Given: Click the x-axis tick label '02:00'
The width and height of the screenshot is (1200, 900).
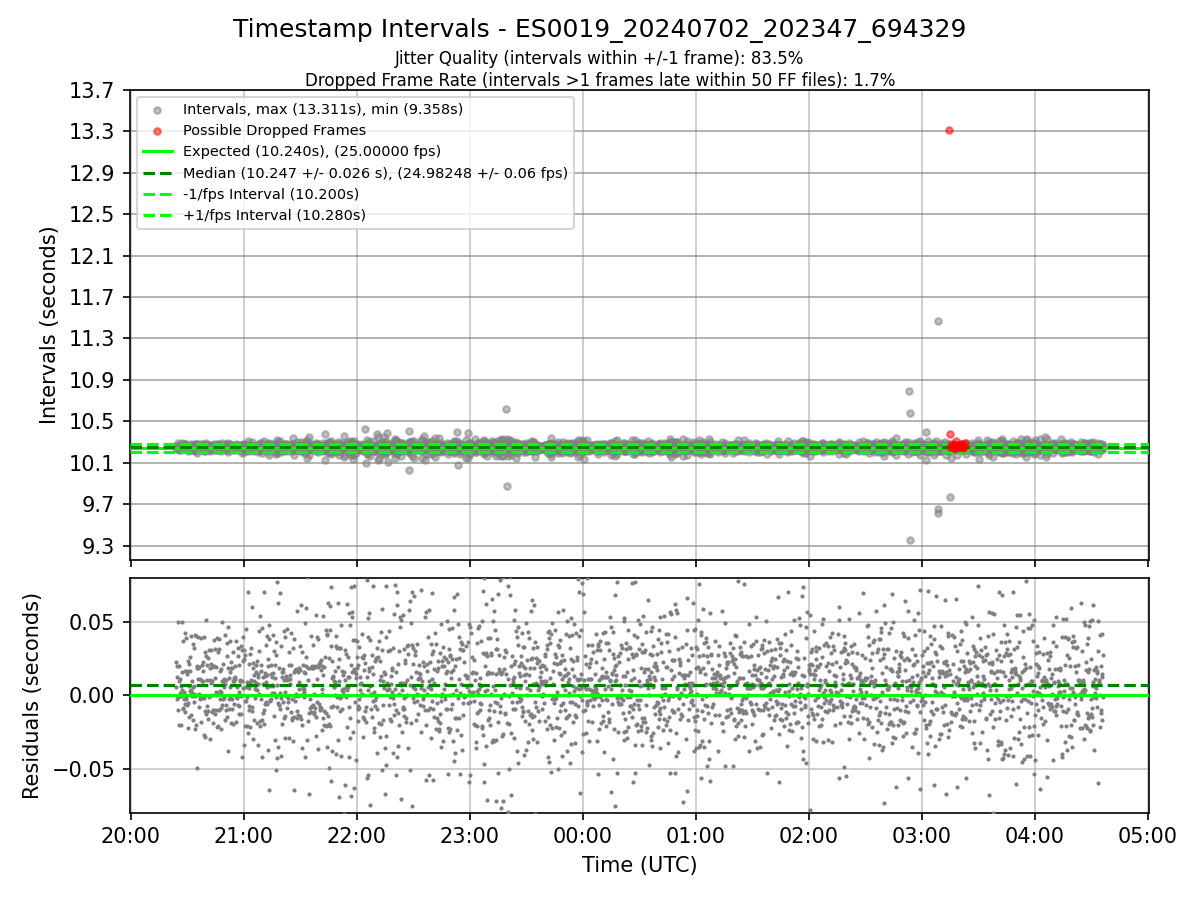Looking at the screenshot, I should click(808, 836).
